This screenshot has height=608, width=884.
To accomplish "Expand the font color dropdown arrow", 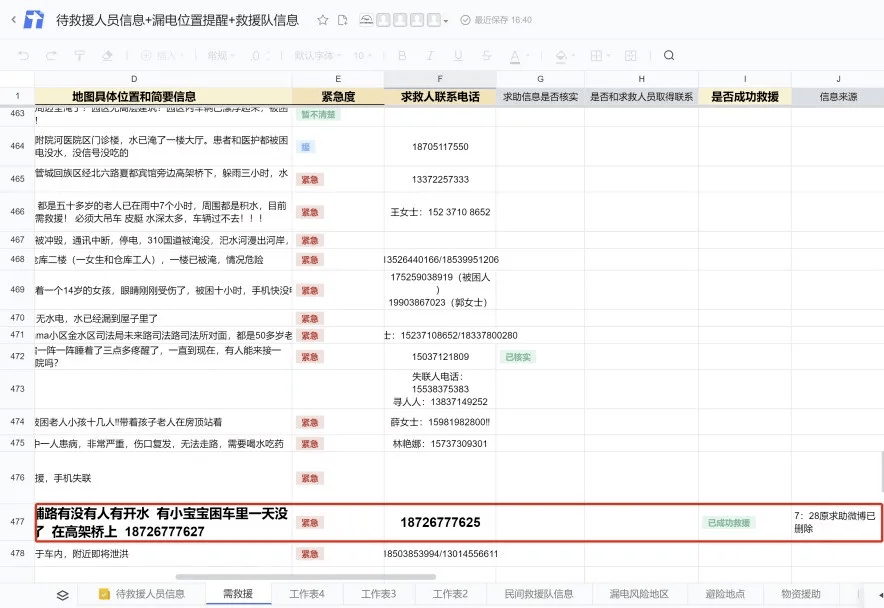I will 528,56.
